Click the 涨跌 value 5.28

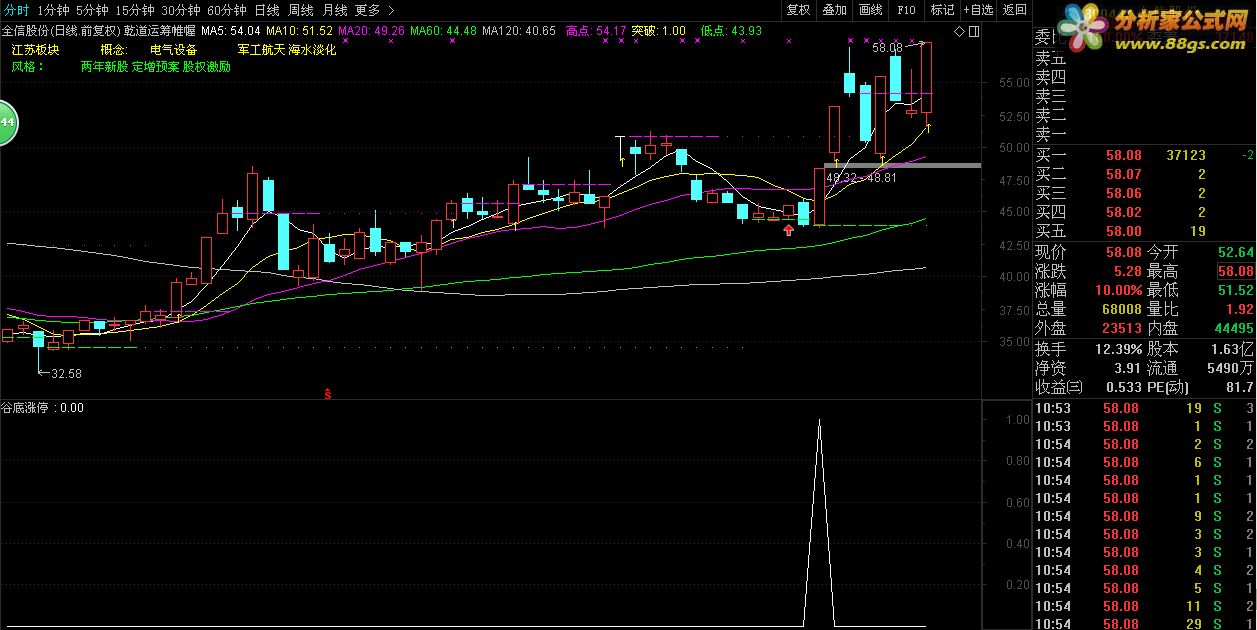[x=1126, y=271]
